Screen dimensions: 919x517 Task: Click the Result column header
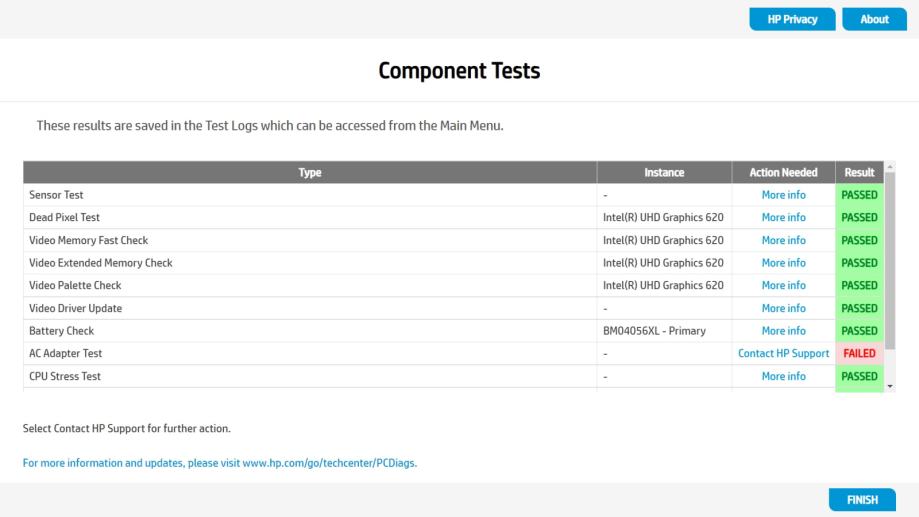pyautogui.click(x=859, y=172)
